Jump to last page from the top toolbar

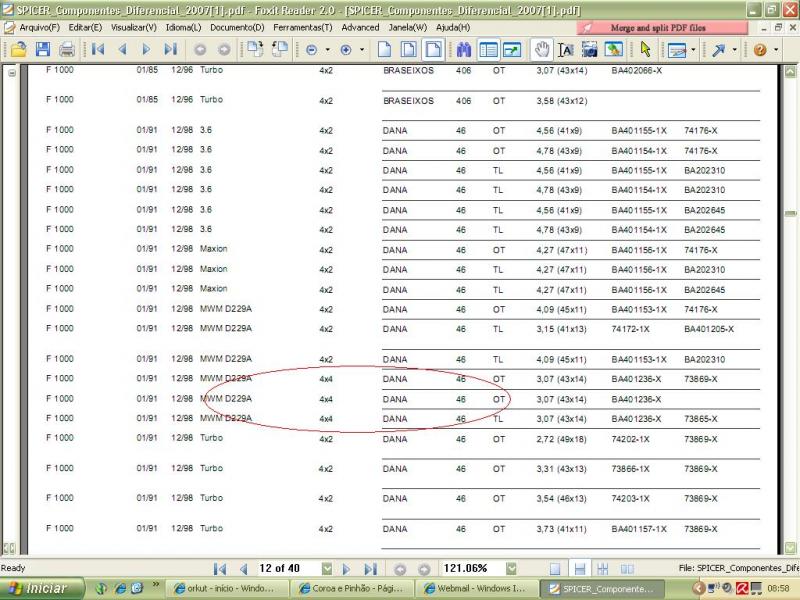point(170,49)
